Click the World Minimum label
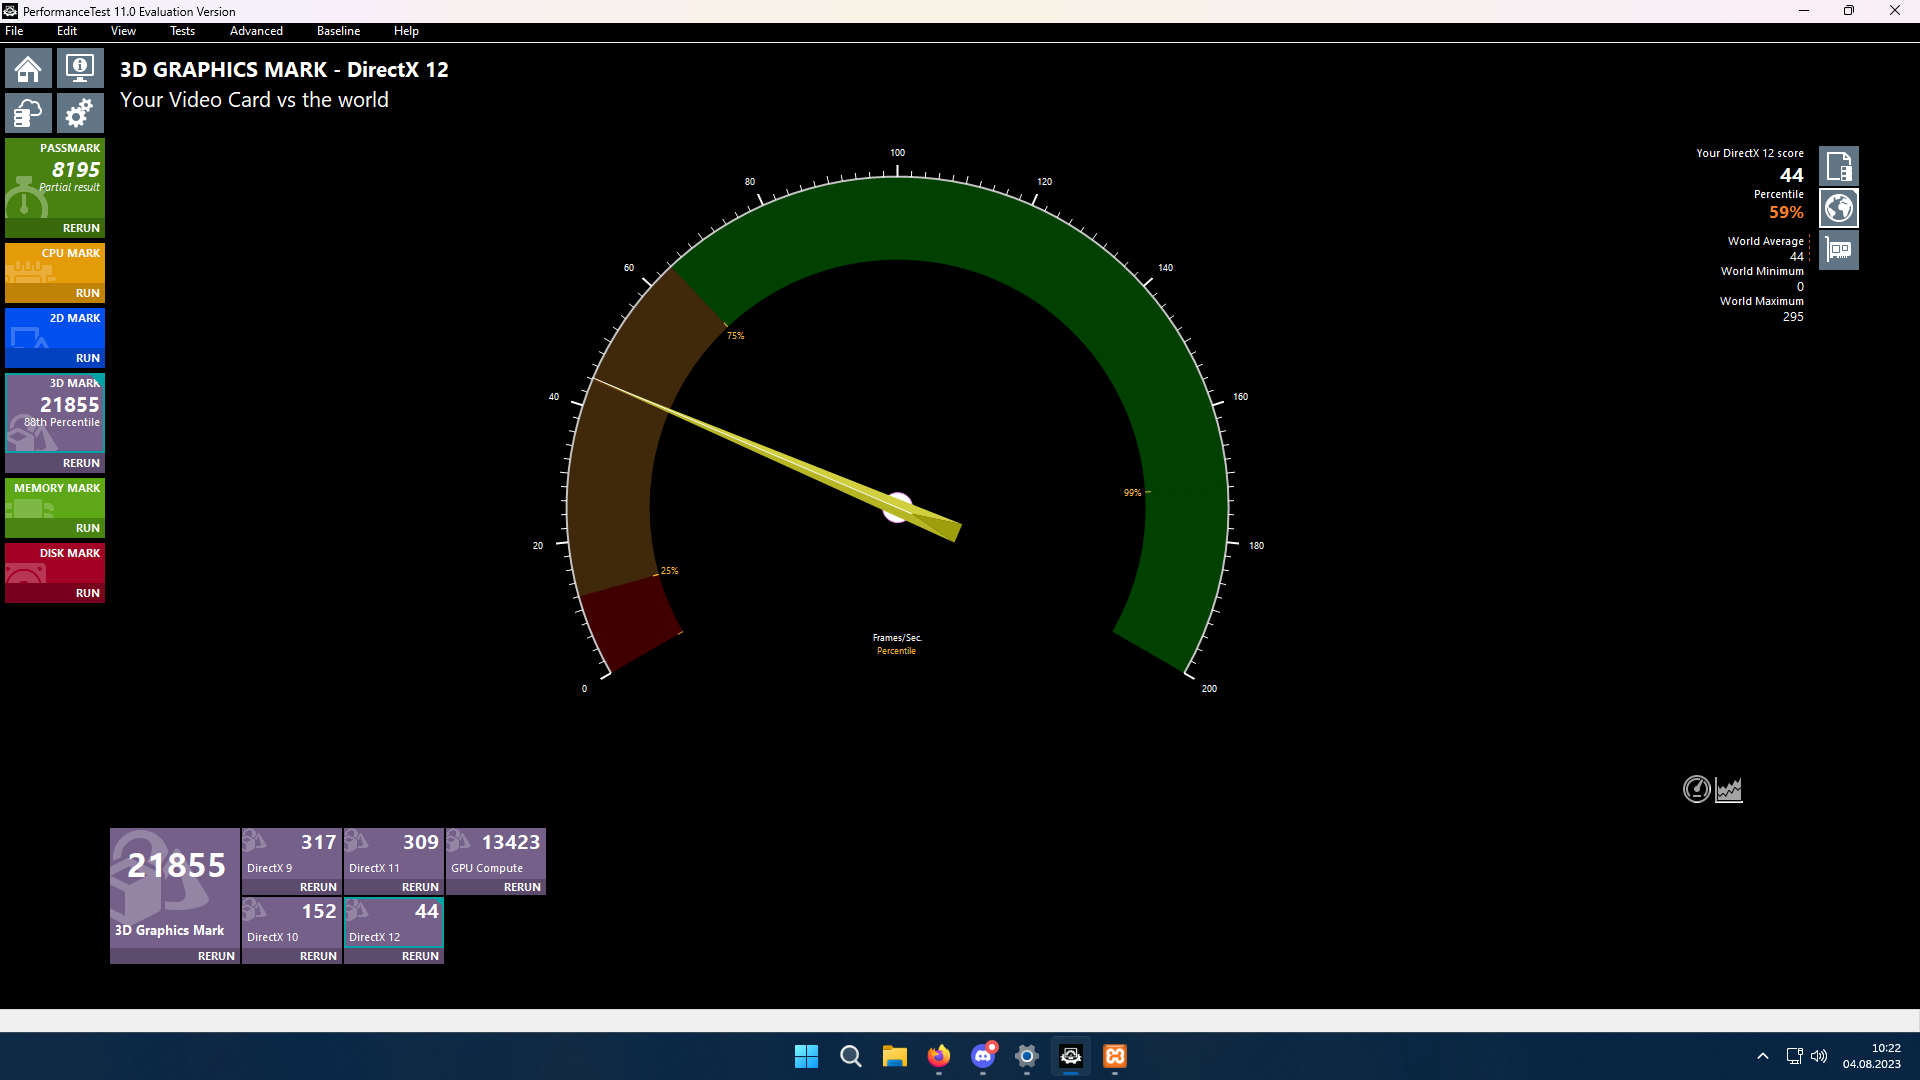The width and height of the screenshot is (1920, 1080). (x=1762, y=271)
